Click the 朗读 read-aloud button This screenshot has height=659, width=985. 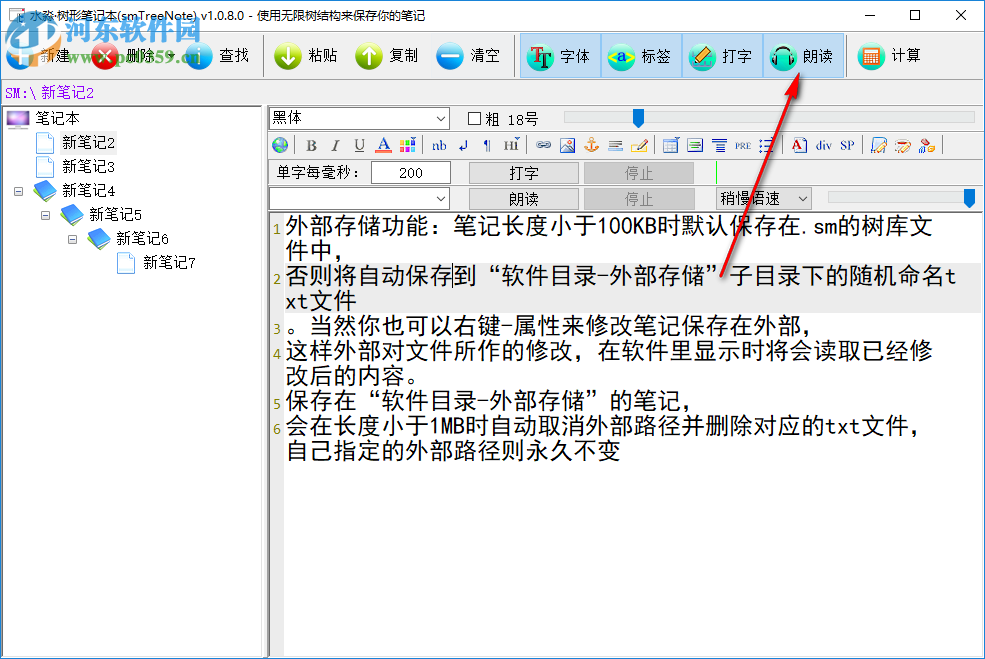pos(524,198)
